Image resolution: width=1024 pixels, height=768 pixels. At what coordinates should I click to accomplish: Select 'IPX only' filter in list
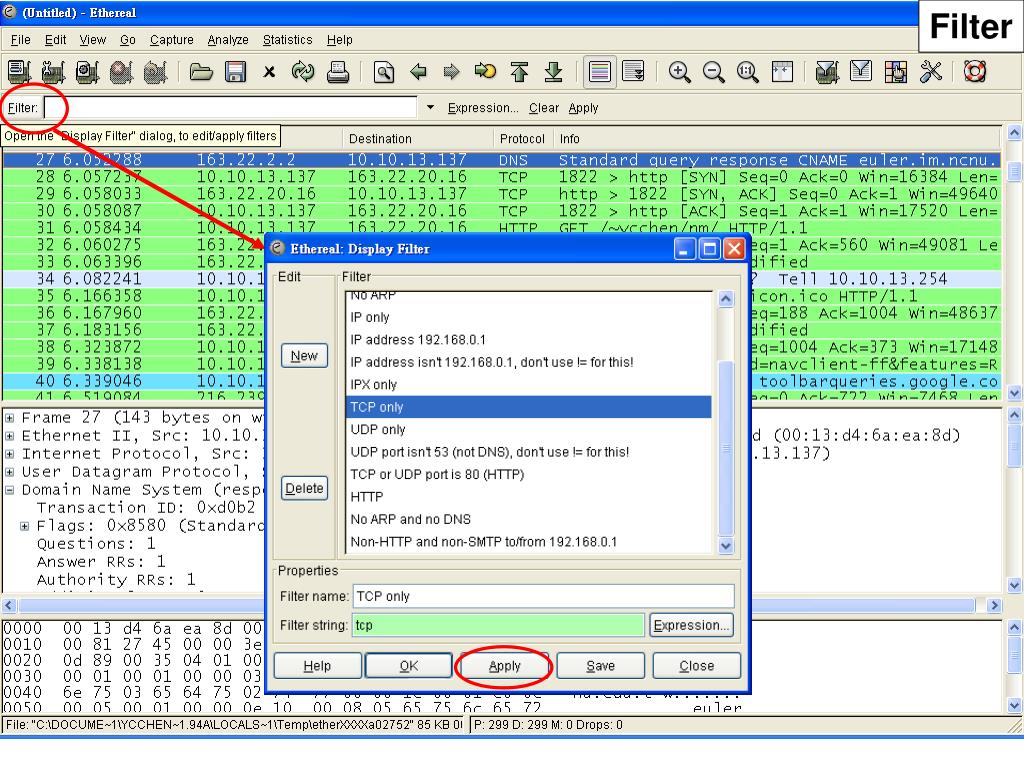(528, 384)
